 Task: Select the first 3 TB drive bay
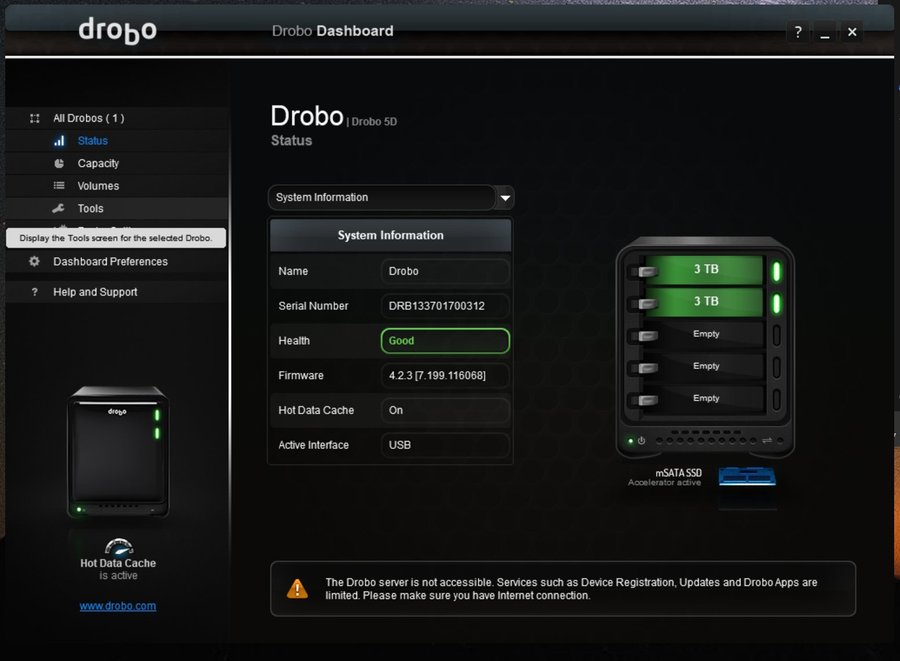click(x=706, y=269)
